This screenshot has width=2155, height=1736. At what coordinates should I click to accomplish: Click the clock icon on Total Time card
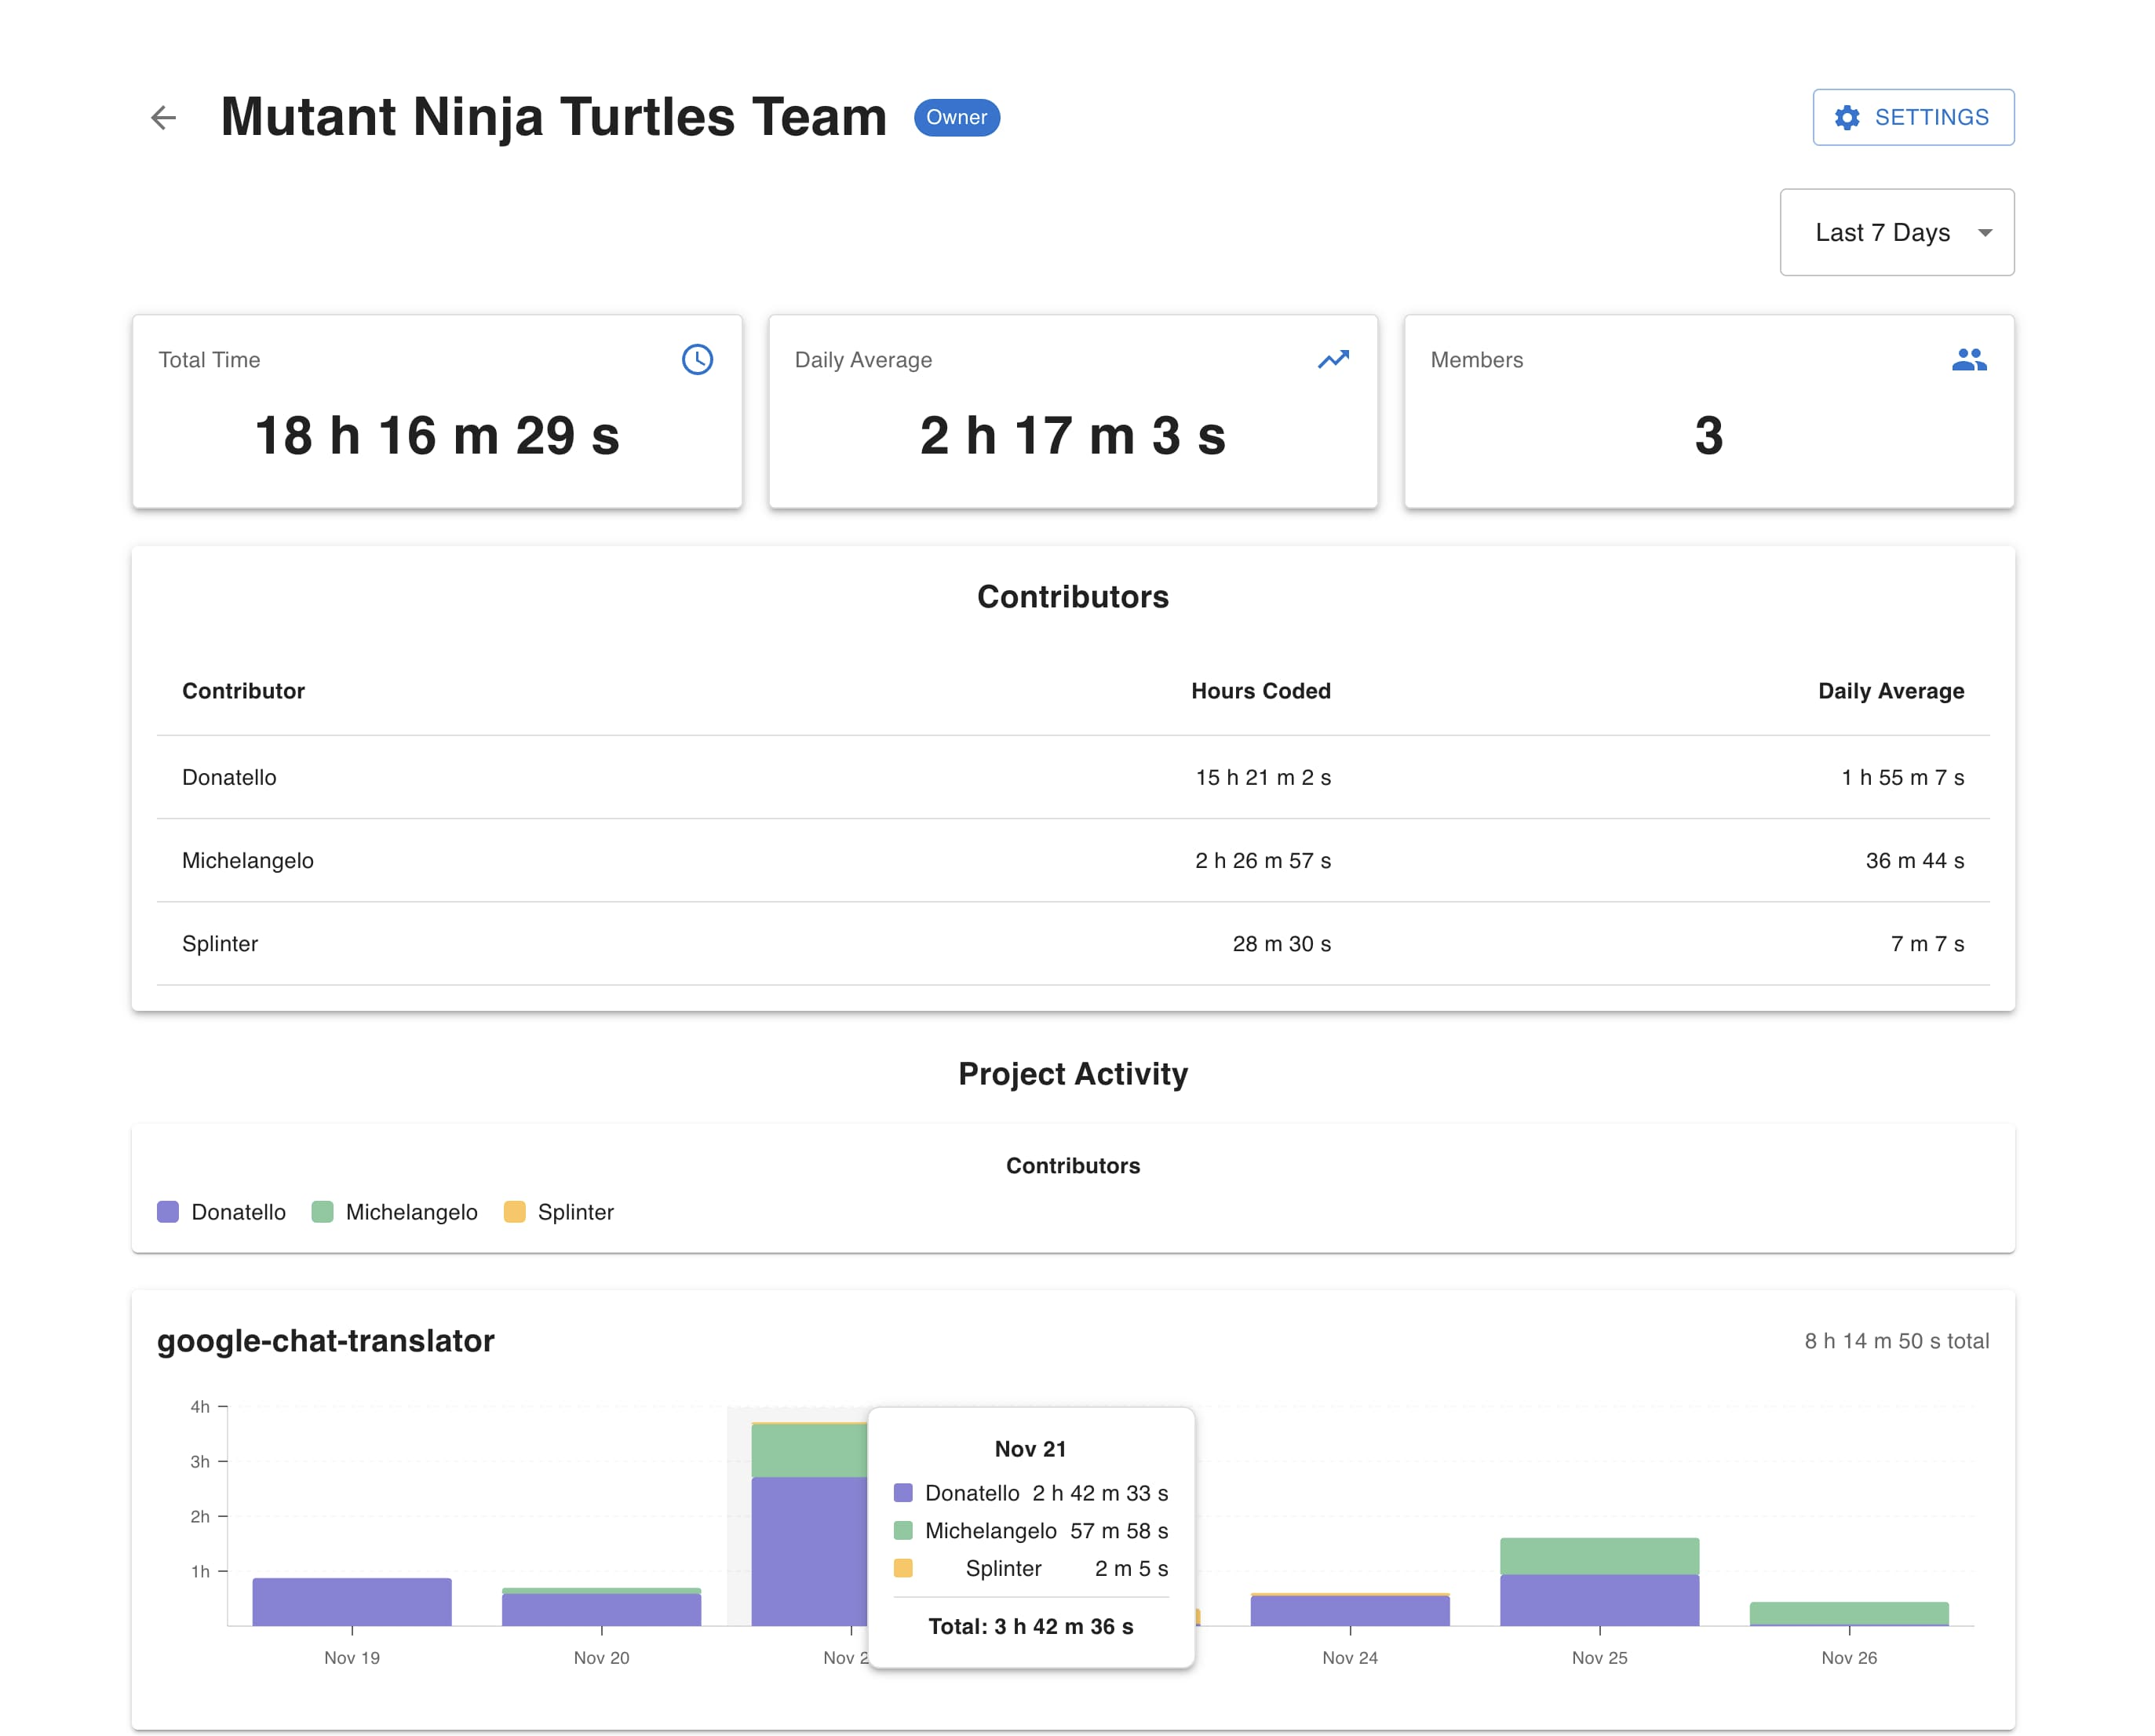(x=698, y=359)
